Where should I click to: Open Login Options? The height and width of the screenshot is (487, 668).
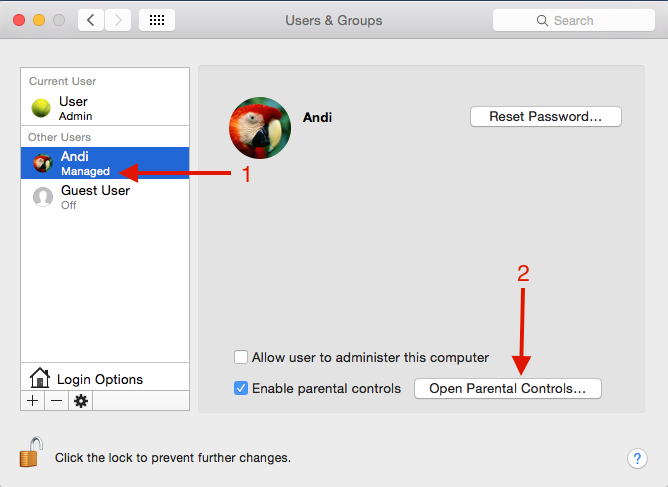coord(98,379)
